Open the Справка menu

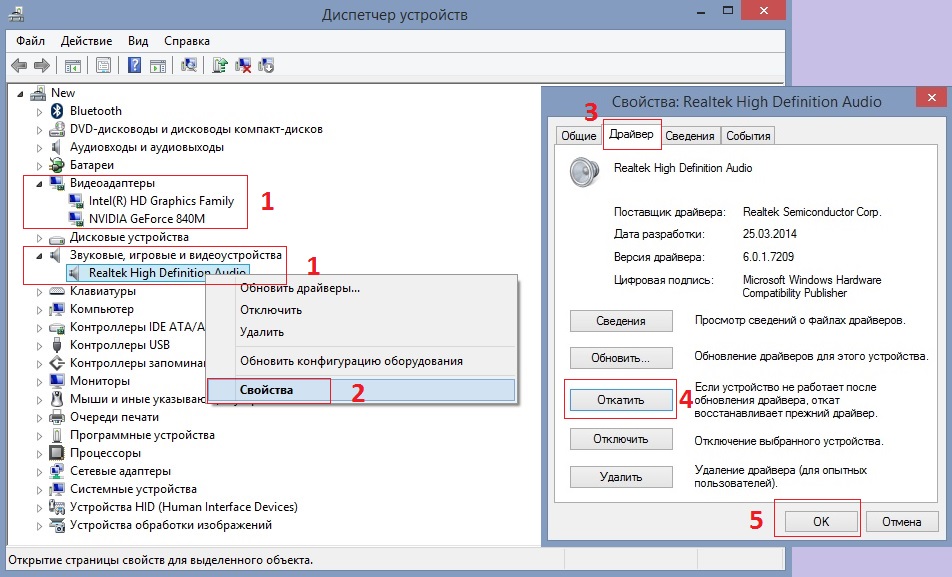(x=187, y=41)
